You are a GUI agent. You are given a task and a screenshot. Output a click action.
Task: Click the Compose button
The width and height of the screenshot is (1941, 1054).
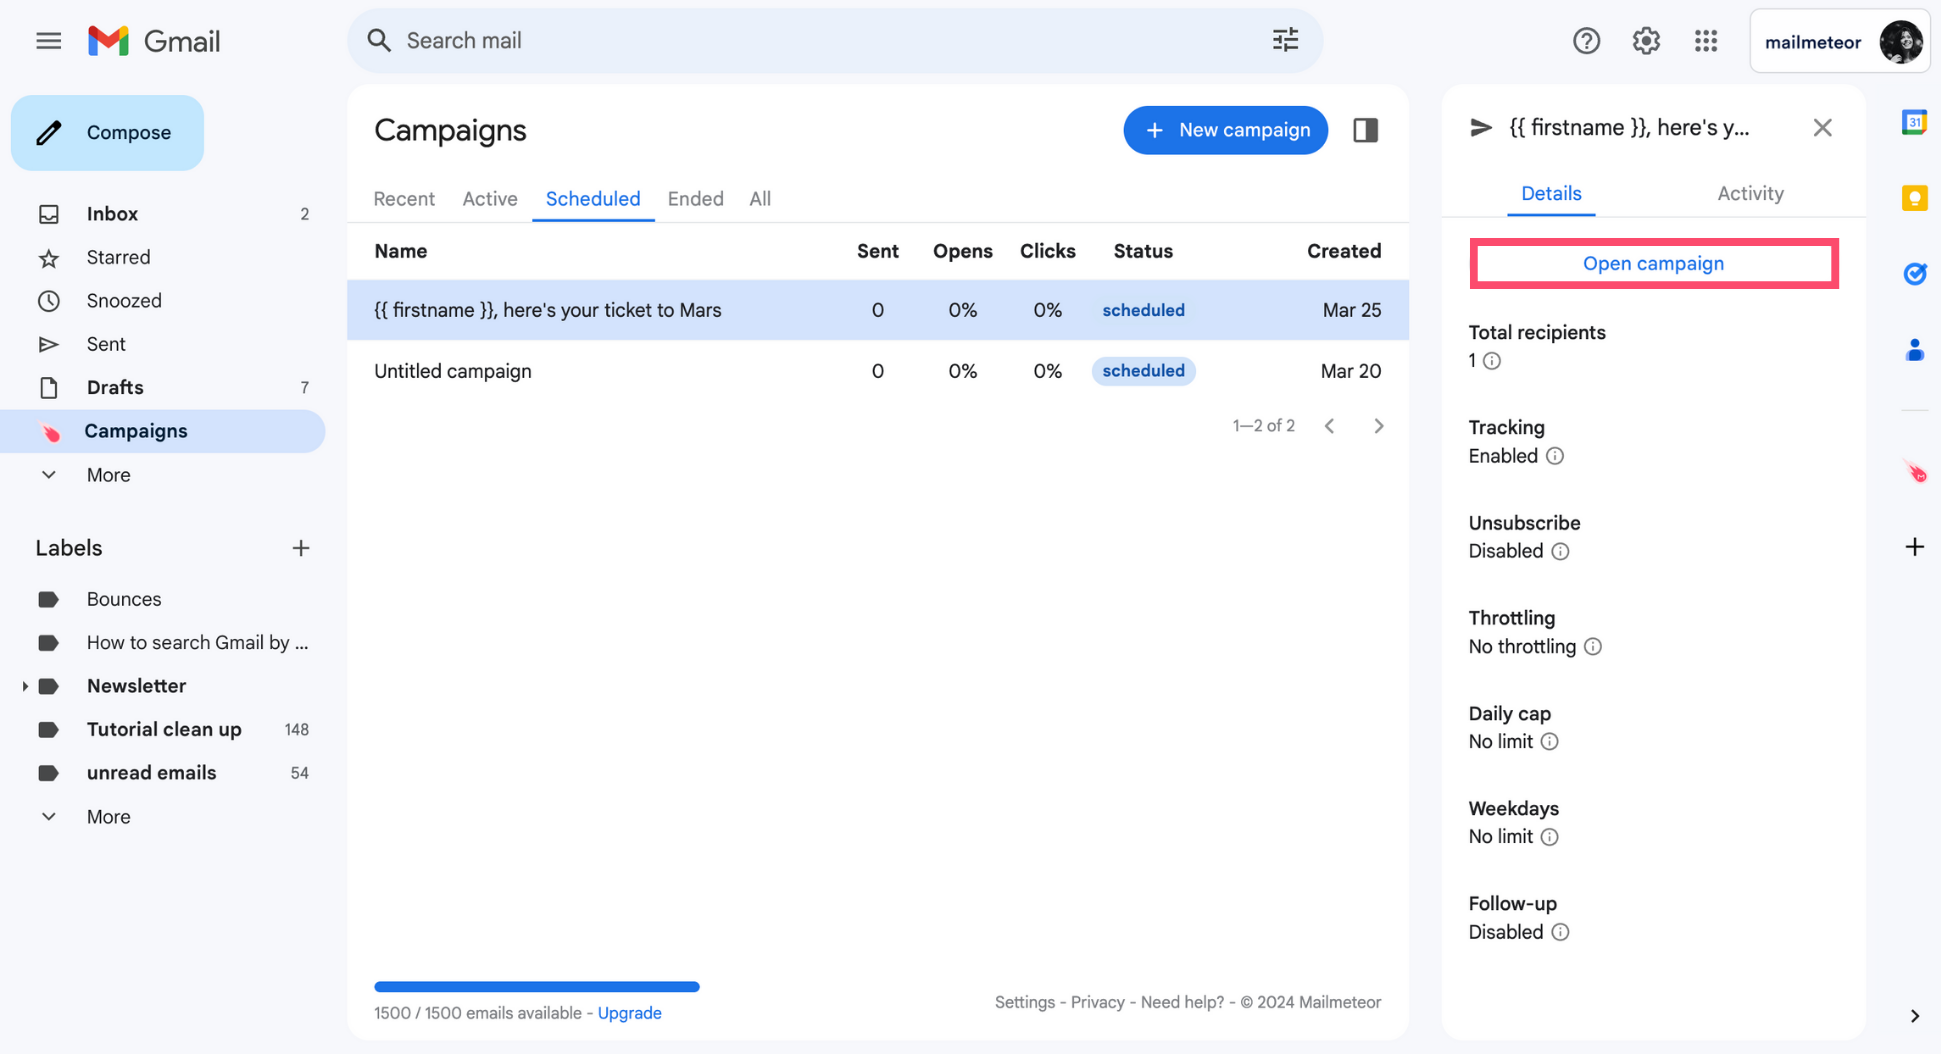[107, 133]
